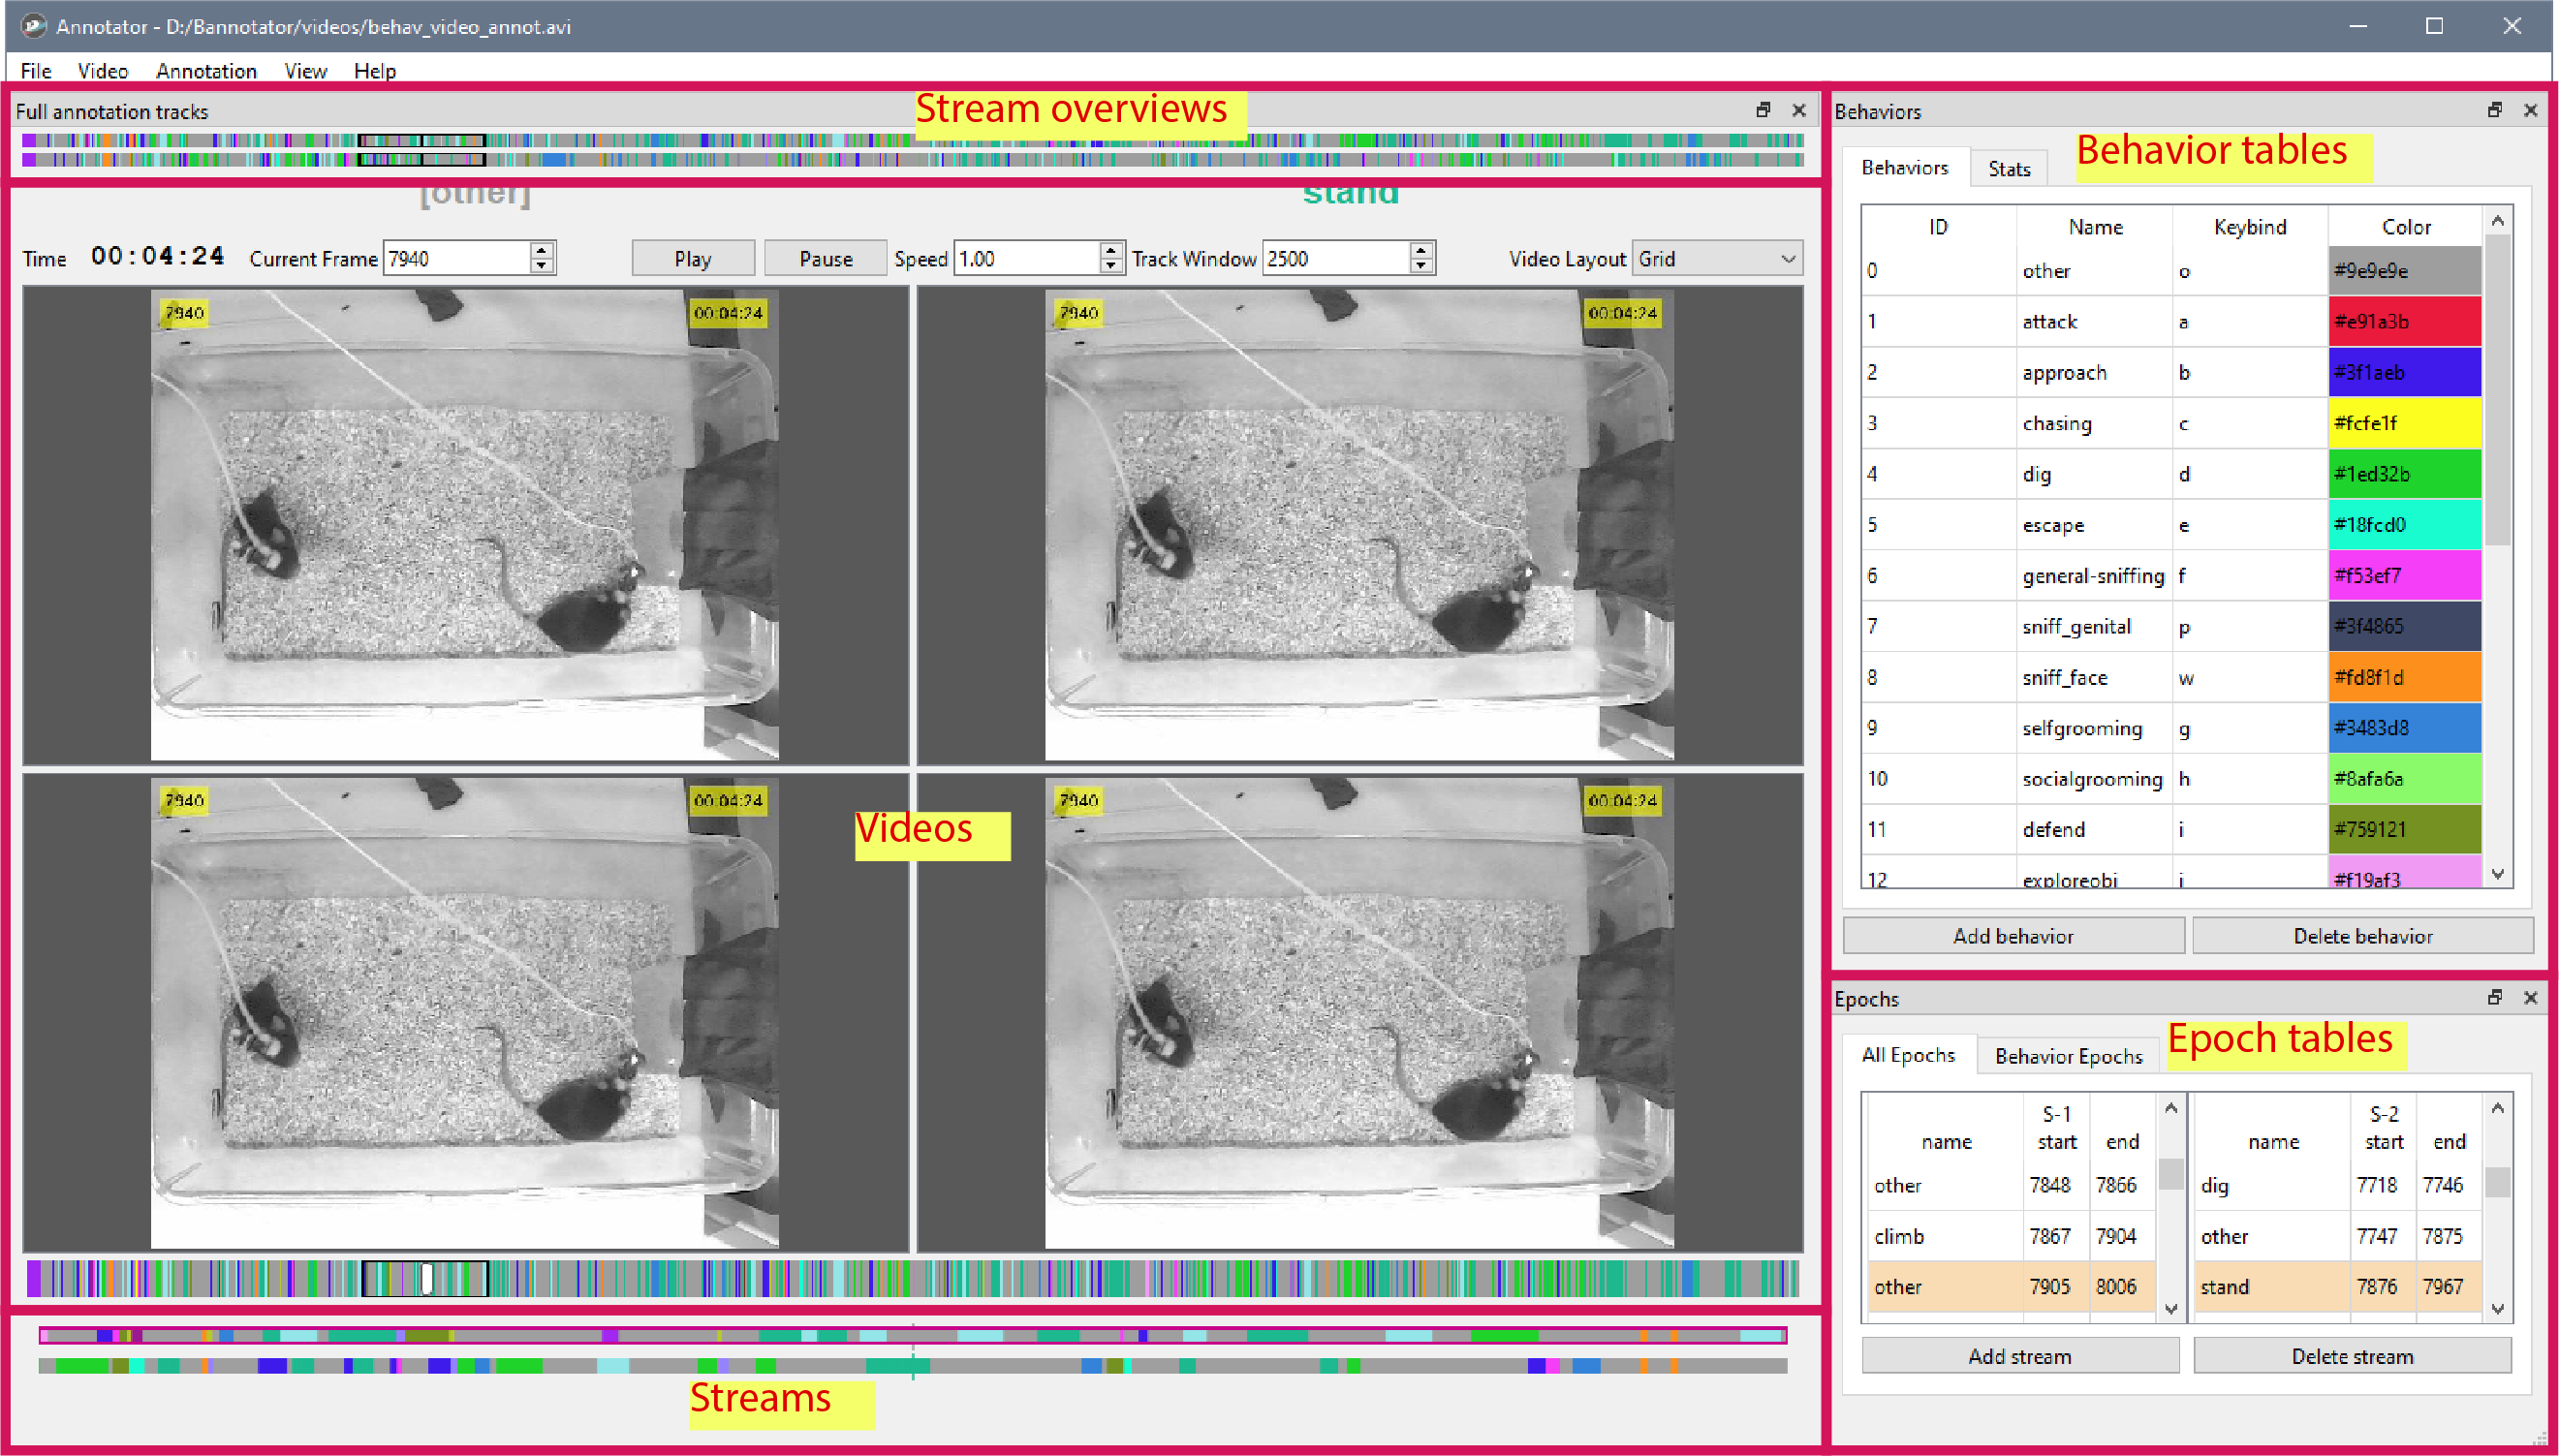Viewport: 2559px width, 1456px height.
Task: Click the Delete stream button
Action: [x=2351, y=1356]
